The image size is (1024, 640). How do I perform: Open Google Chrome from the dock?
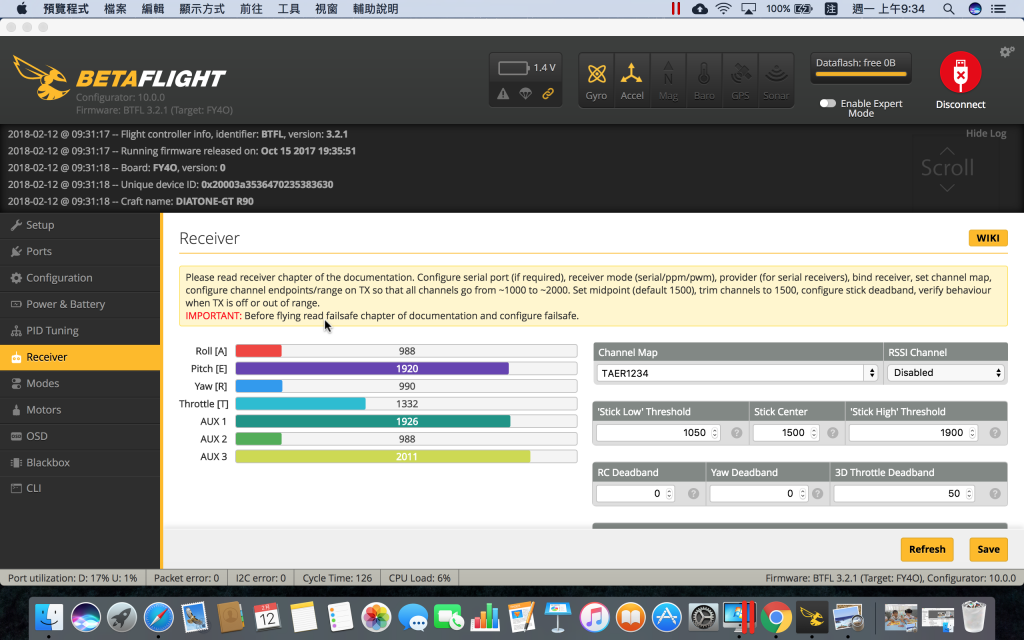point(776,616)
